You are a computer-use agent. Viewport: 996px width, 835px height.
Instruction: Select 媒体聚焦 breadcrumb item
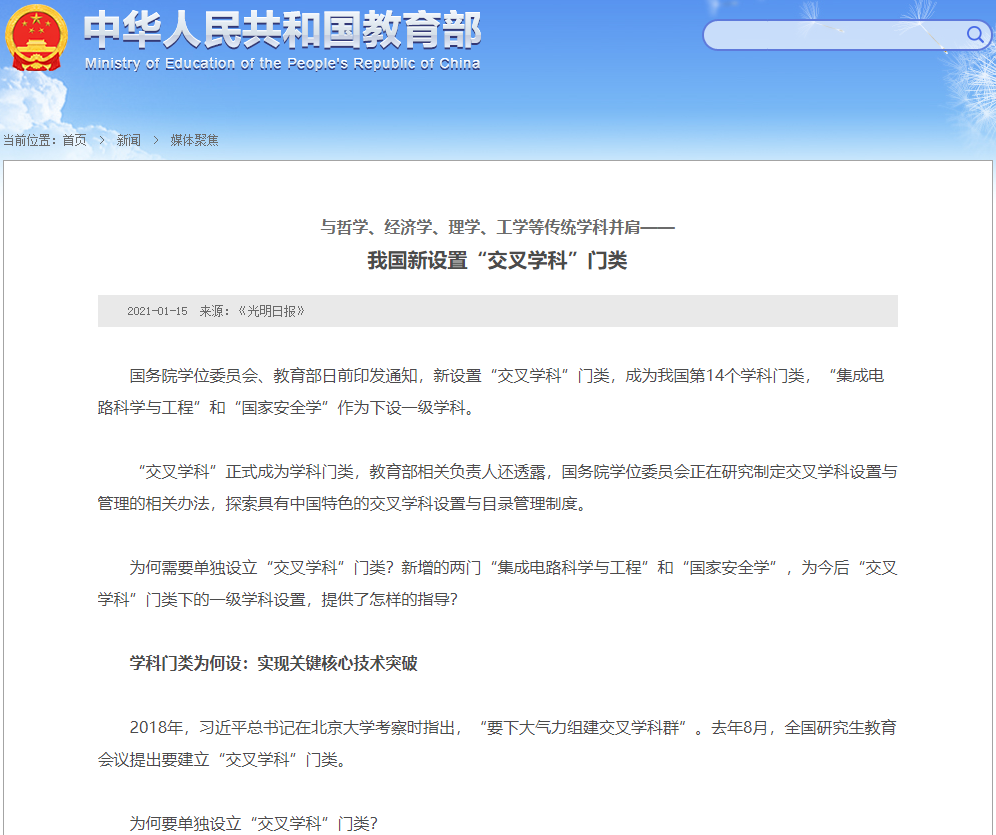click(x=194, y=140)
